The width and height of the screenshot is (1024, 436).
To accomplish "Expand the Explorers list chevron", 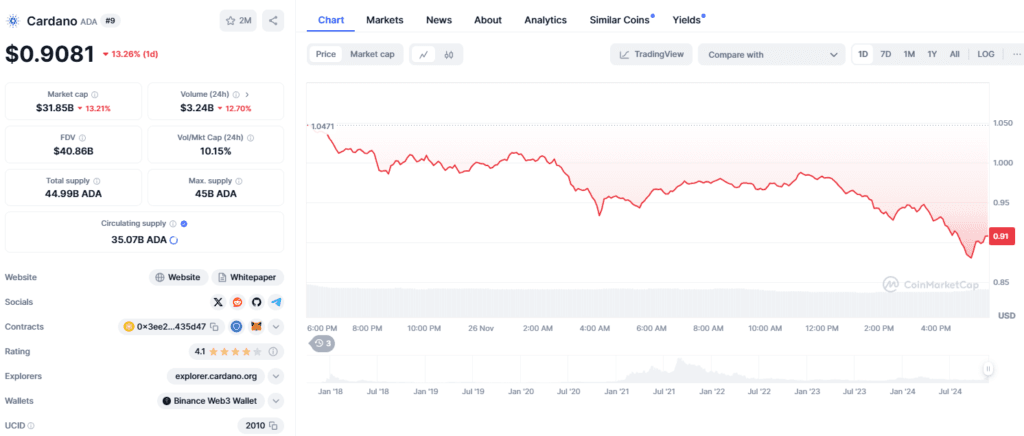I will click(x=276, y=376).
